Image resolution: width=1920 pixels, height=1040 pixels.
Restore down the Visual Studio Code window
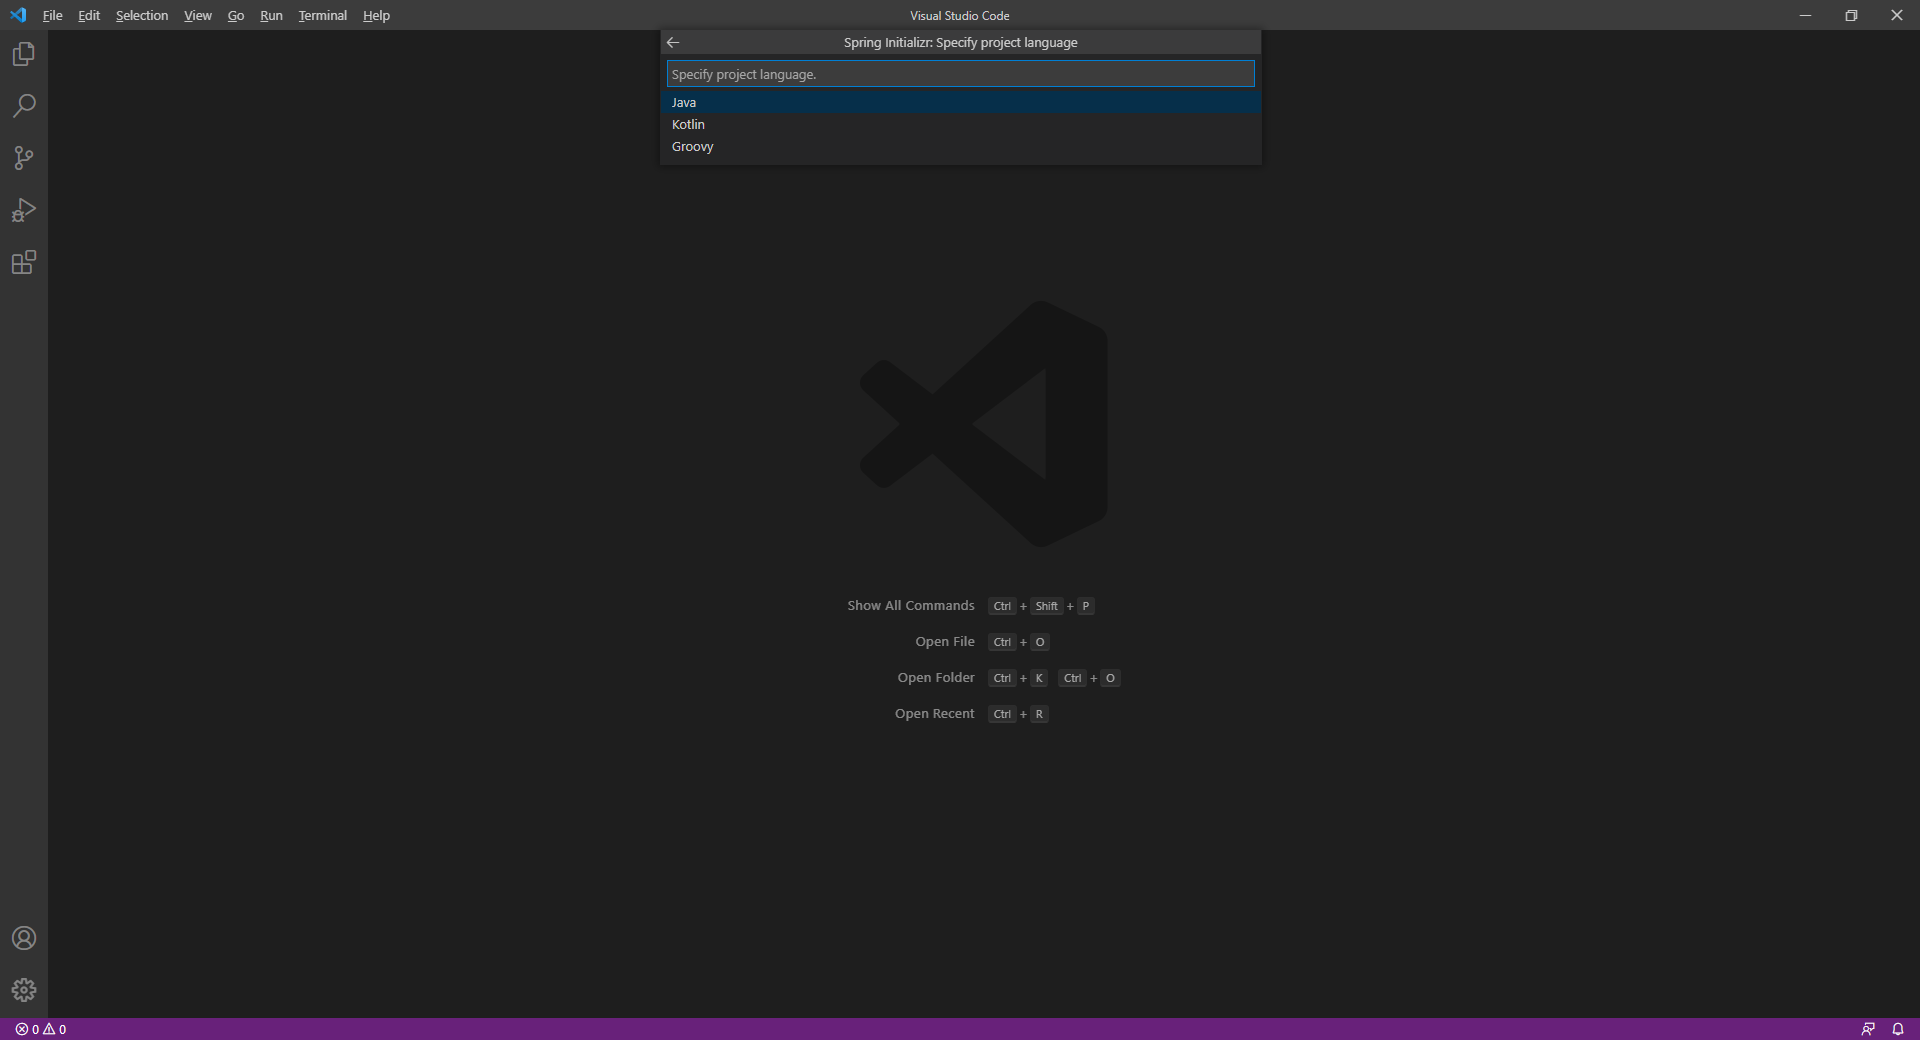pyautogui.click(x=1851, y=15)
